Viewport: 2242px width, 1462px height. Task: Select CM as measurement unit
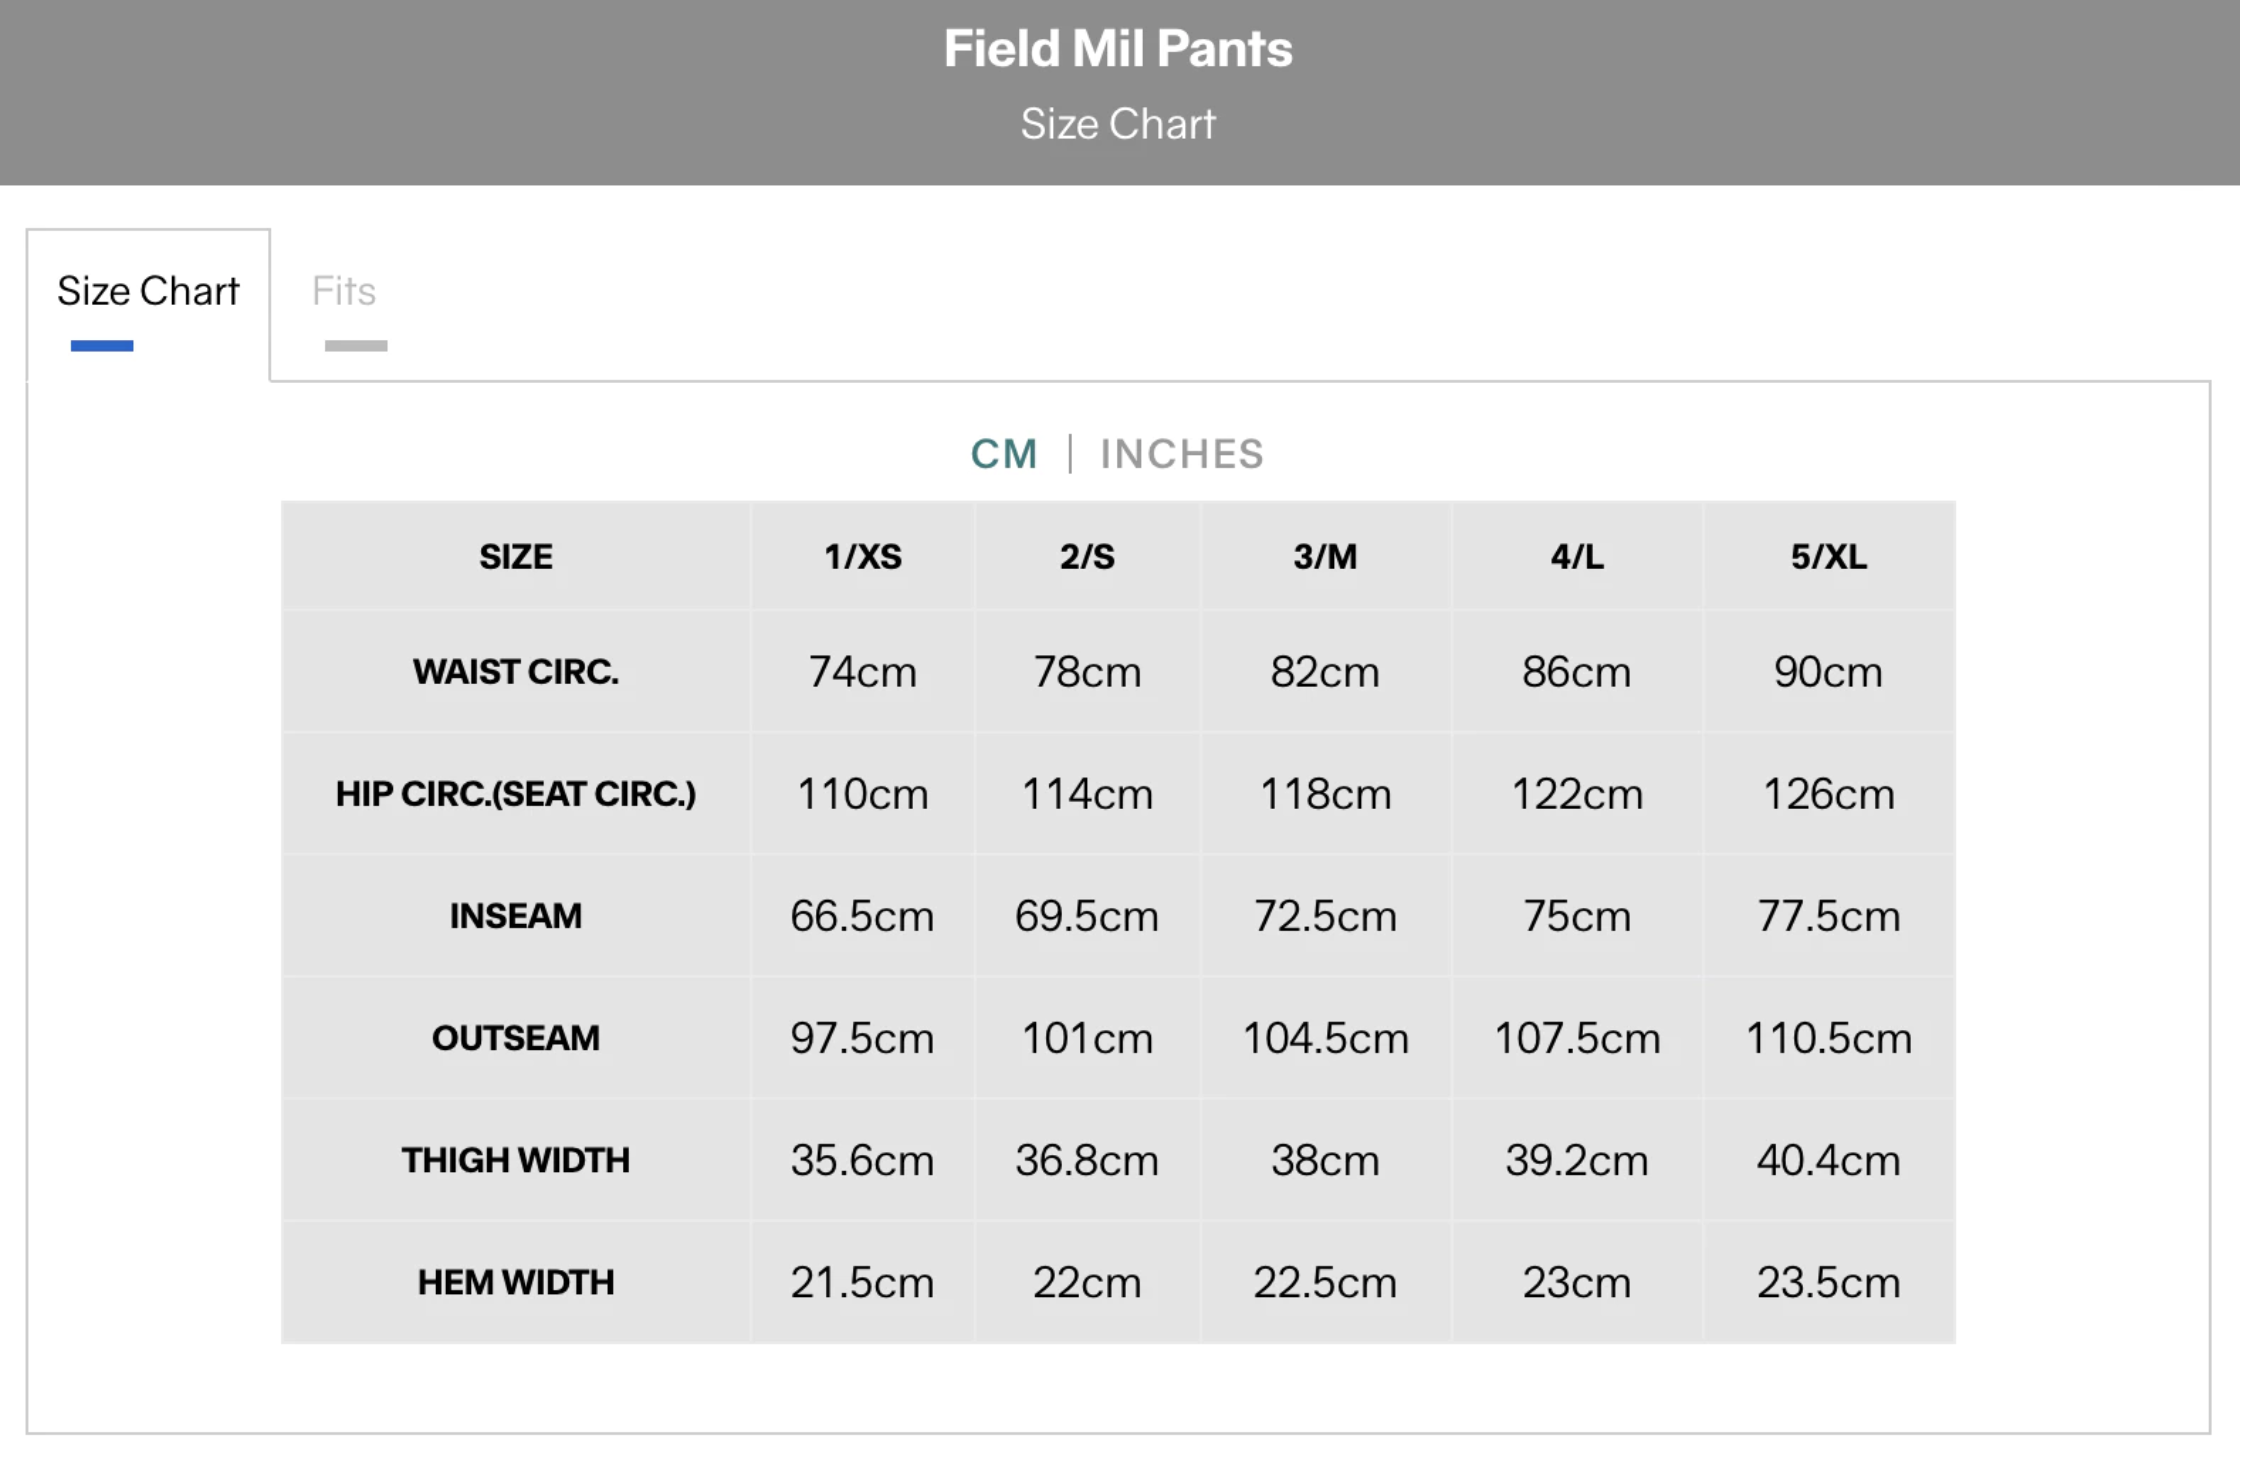(1004, 455)
